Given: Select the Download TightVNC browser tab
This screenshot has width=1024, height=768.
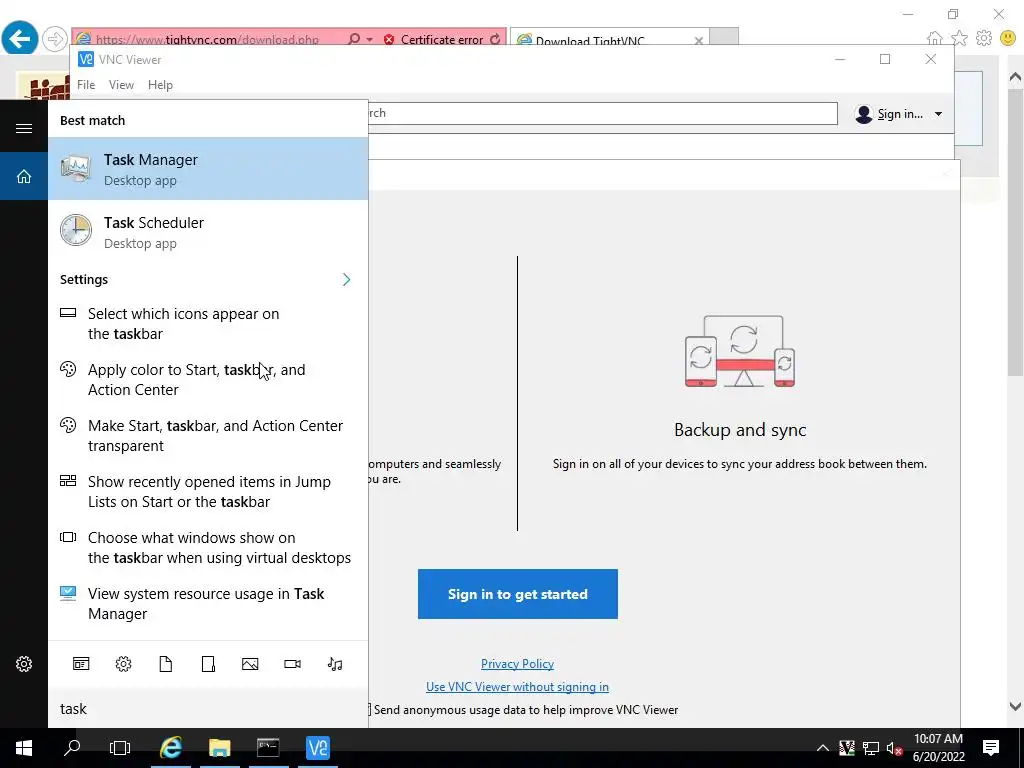Looking at the screenshot, I should [x=600, y=39].
